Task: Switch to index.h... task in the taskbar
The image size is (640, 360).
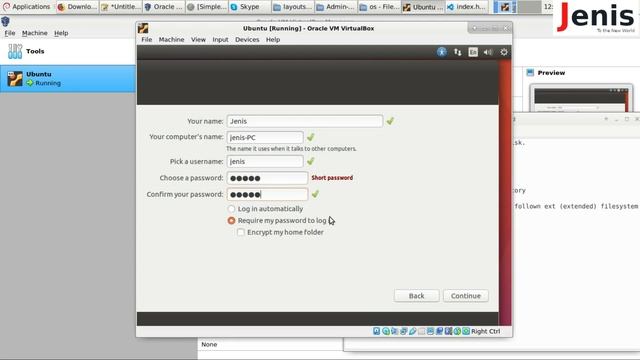Action: click(x=466, y=7)
